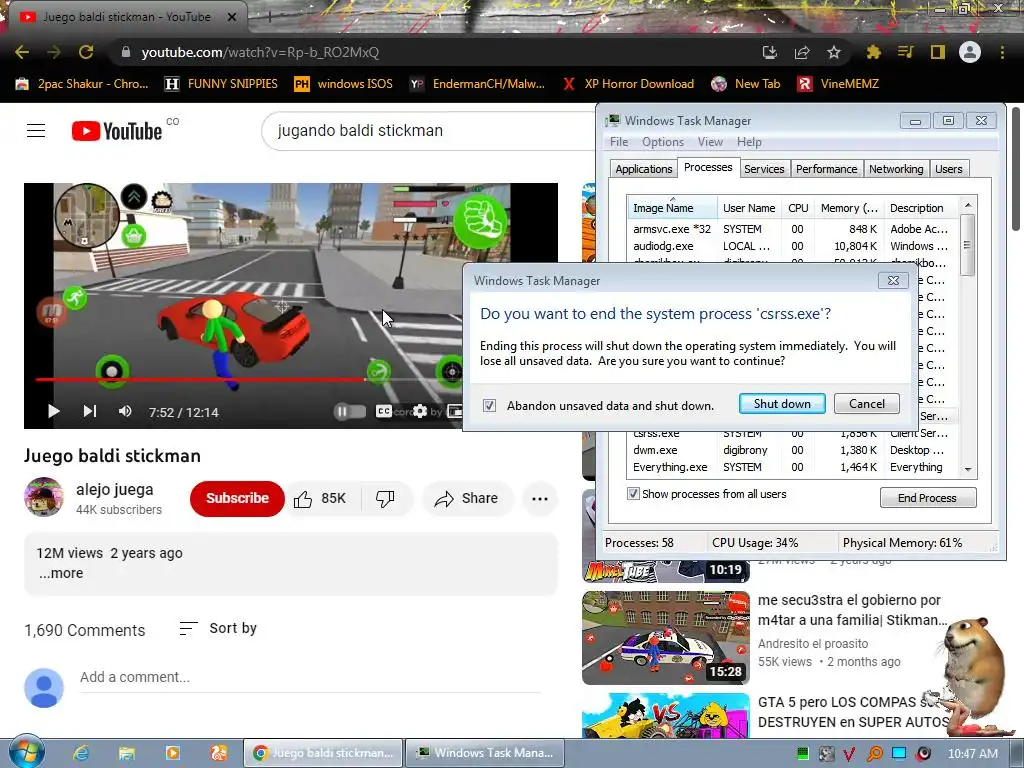Open the windows ISOS bookmark
This screenshot has width=1024, height=768.
[344, 84]
